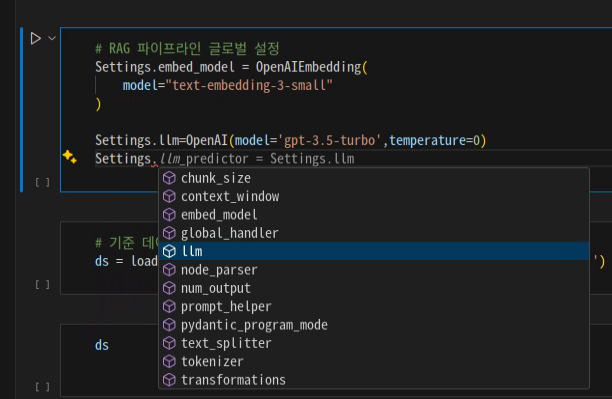Viewport: 612px width, 399px height.
Task: Select node_parser completion
Action: point(374,270)
